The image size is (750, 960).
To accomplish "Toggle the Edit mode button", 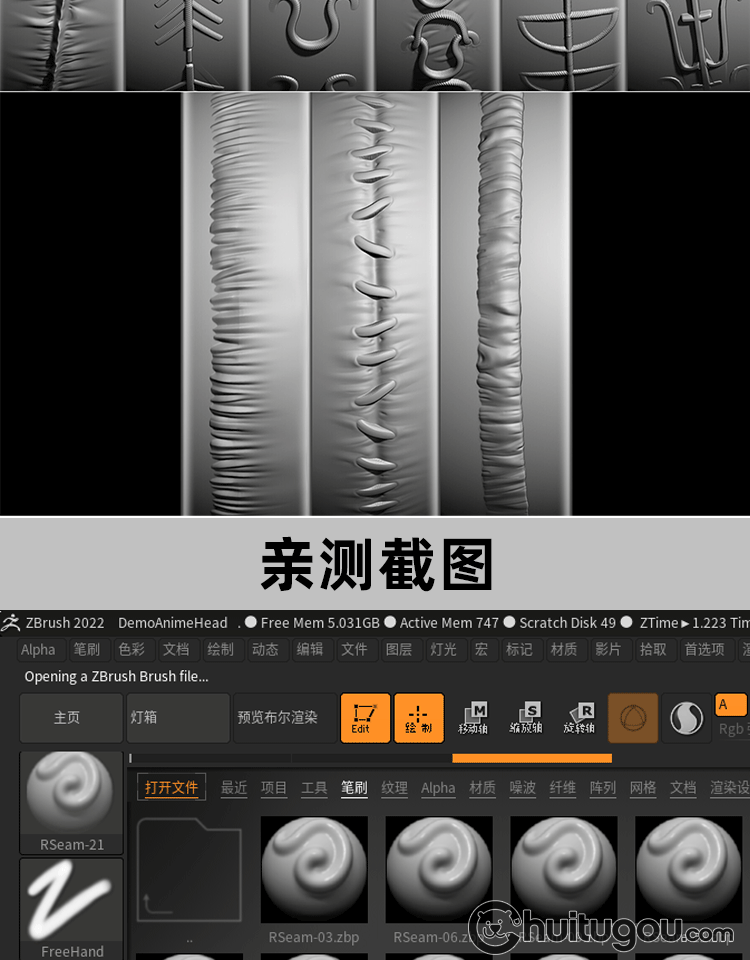I will [365, 718].
